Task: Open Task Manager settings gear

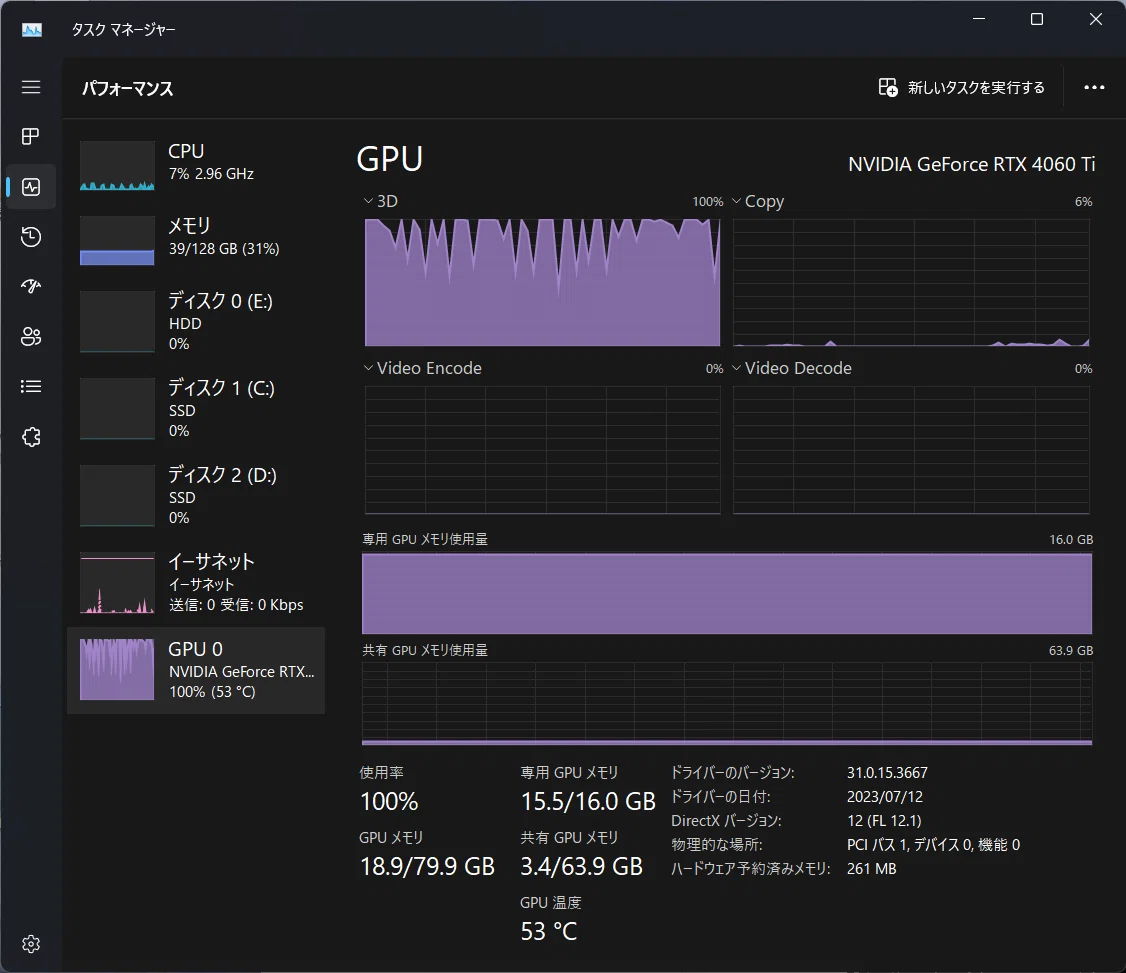Action: [x=31, y=944]
